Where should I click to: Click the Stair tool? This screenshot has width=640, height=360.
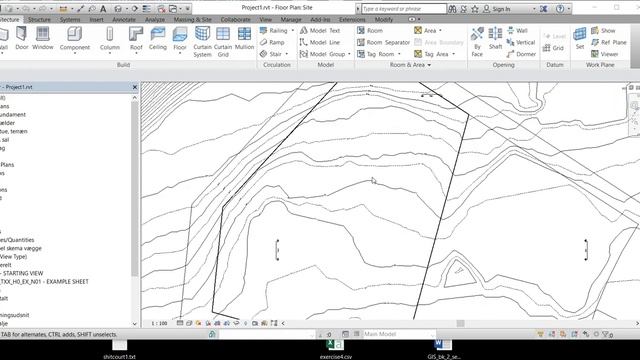point(271,54)
